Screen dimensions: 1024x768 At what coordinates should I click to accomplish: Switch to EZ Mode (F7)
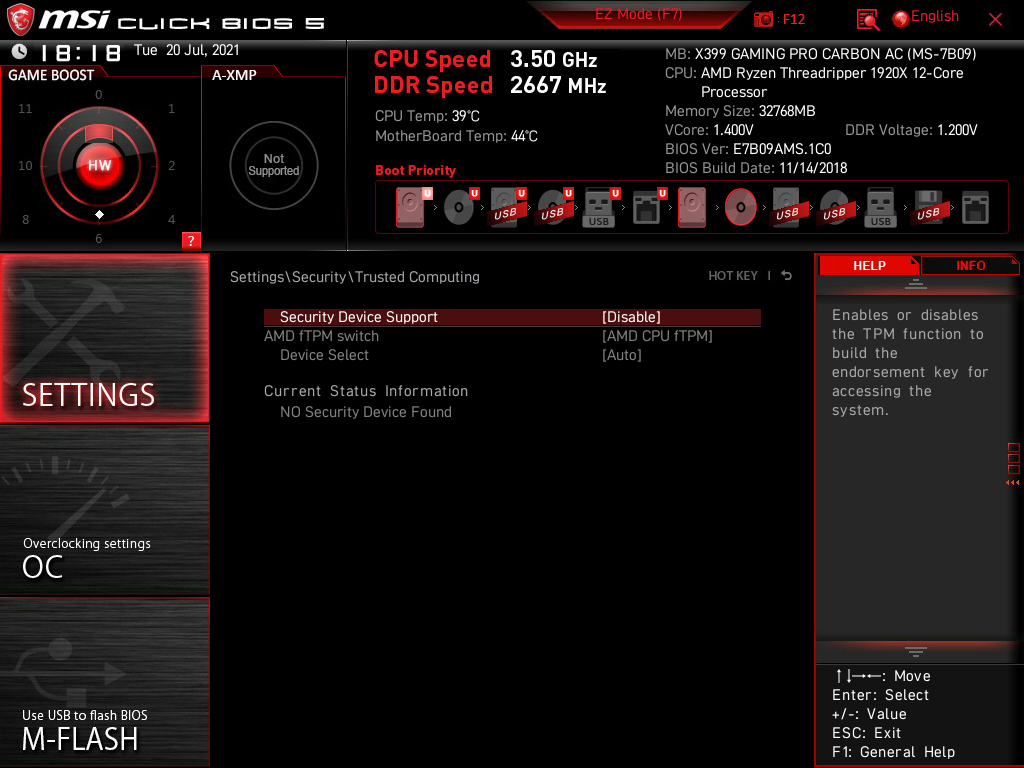pos(638,15)
